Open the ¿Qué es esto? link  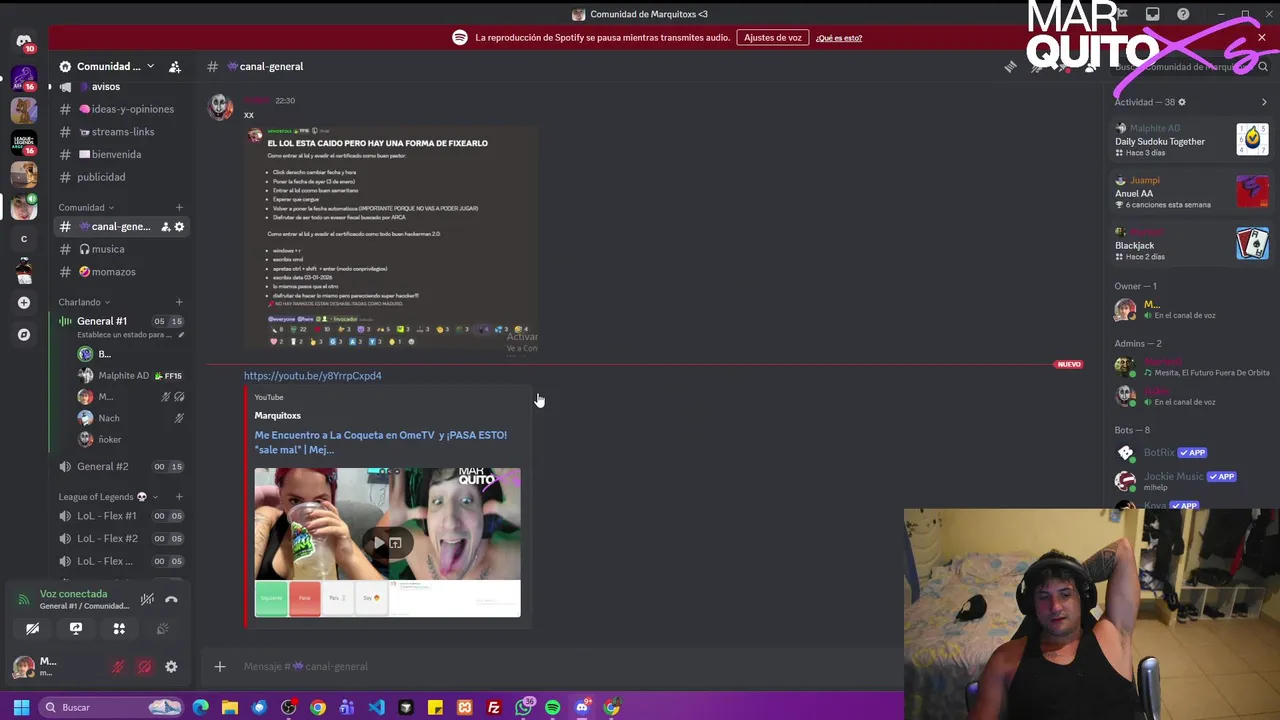[839, 38]
